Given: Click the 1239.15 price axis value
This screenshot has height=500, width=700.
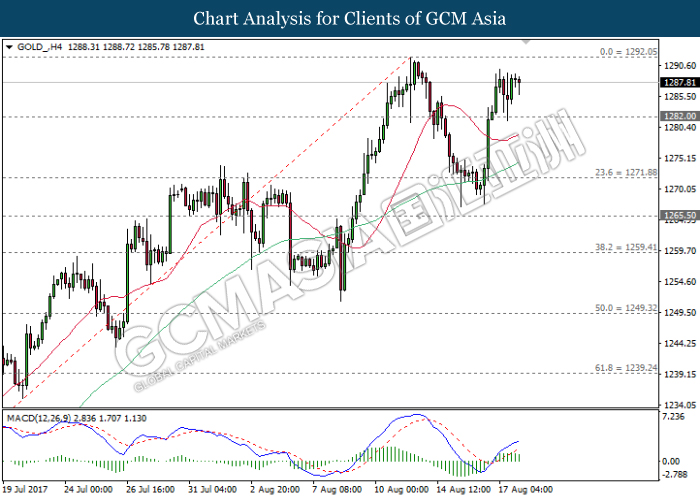Looking at the screenshot, I should point(680,374).
